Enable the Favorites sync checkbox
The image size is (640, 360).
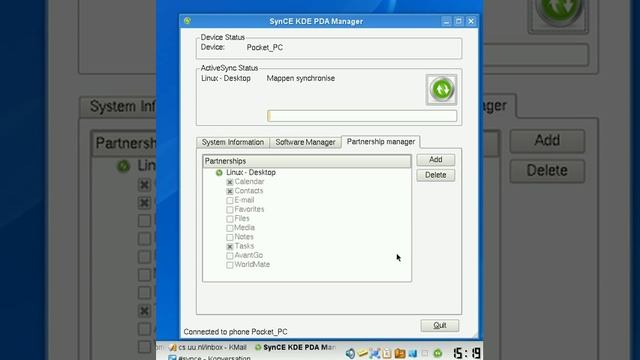point(230,210)
